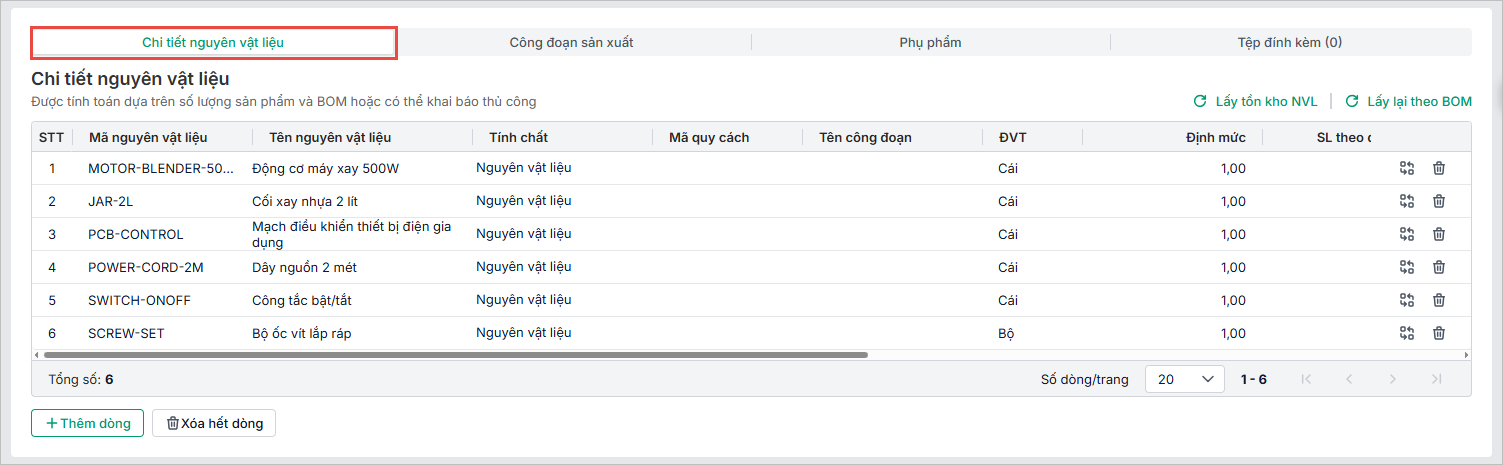Open the Phụ phẩm tab
The image size is (1503, 465).
pos(930,42)
